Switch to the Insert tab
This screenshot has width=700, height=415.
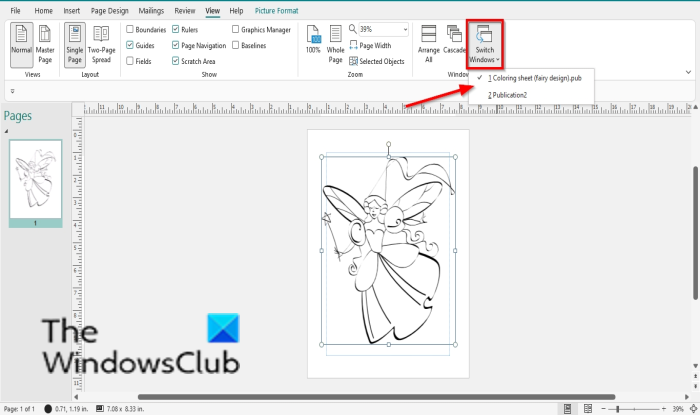pos(71,11)
